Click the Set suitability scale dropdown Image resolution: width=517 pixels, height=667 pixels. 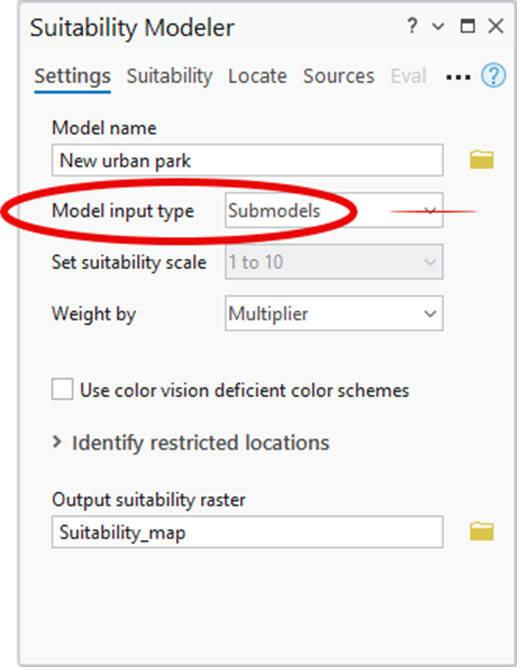click(334, 262)
